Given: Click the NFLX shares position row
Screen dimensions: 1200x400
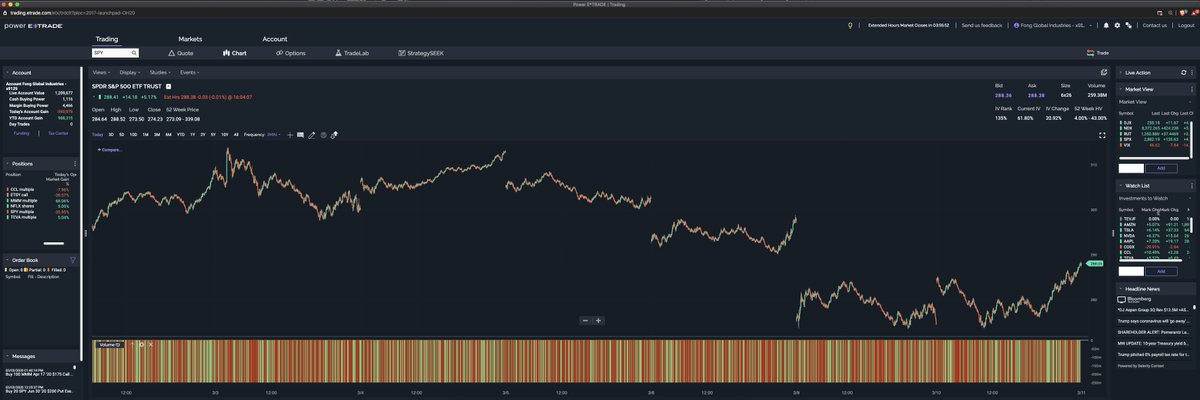Looking at the screenshot, I should click(42, 206).
